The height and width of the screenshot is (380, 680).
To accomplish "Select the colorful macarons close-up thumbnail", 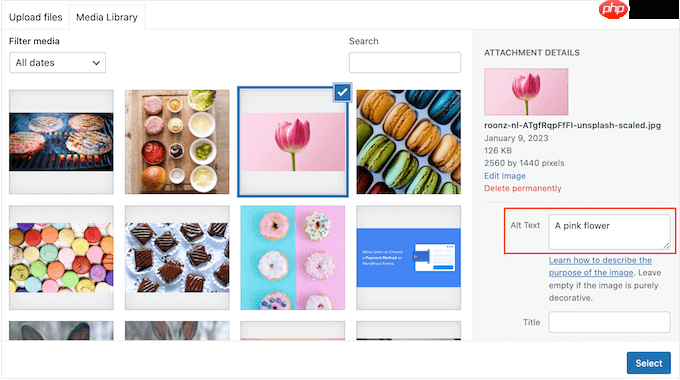I will 409,142.
